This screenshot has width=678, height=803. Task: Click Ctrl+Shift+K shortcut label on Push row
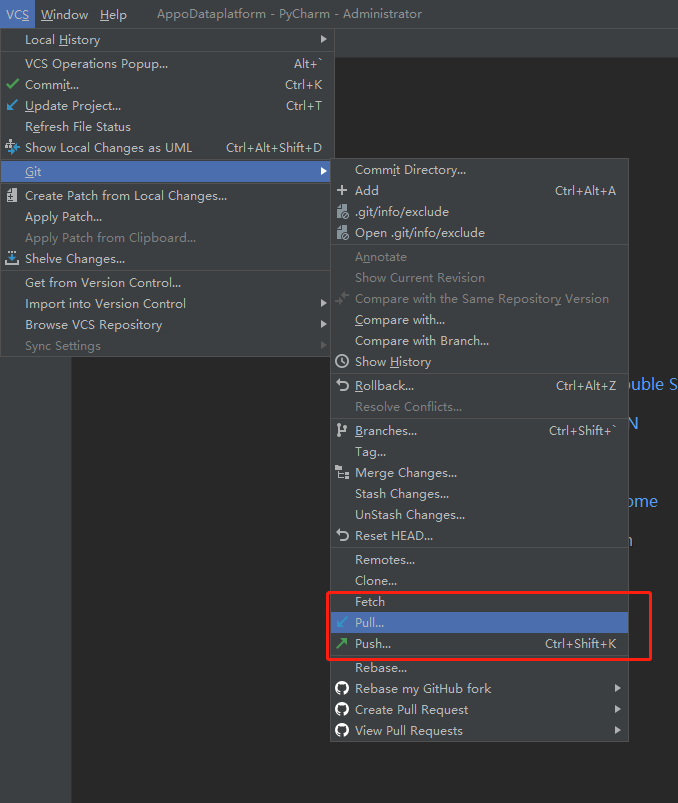tap(581, 644)
